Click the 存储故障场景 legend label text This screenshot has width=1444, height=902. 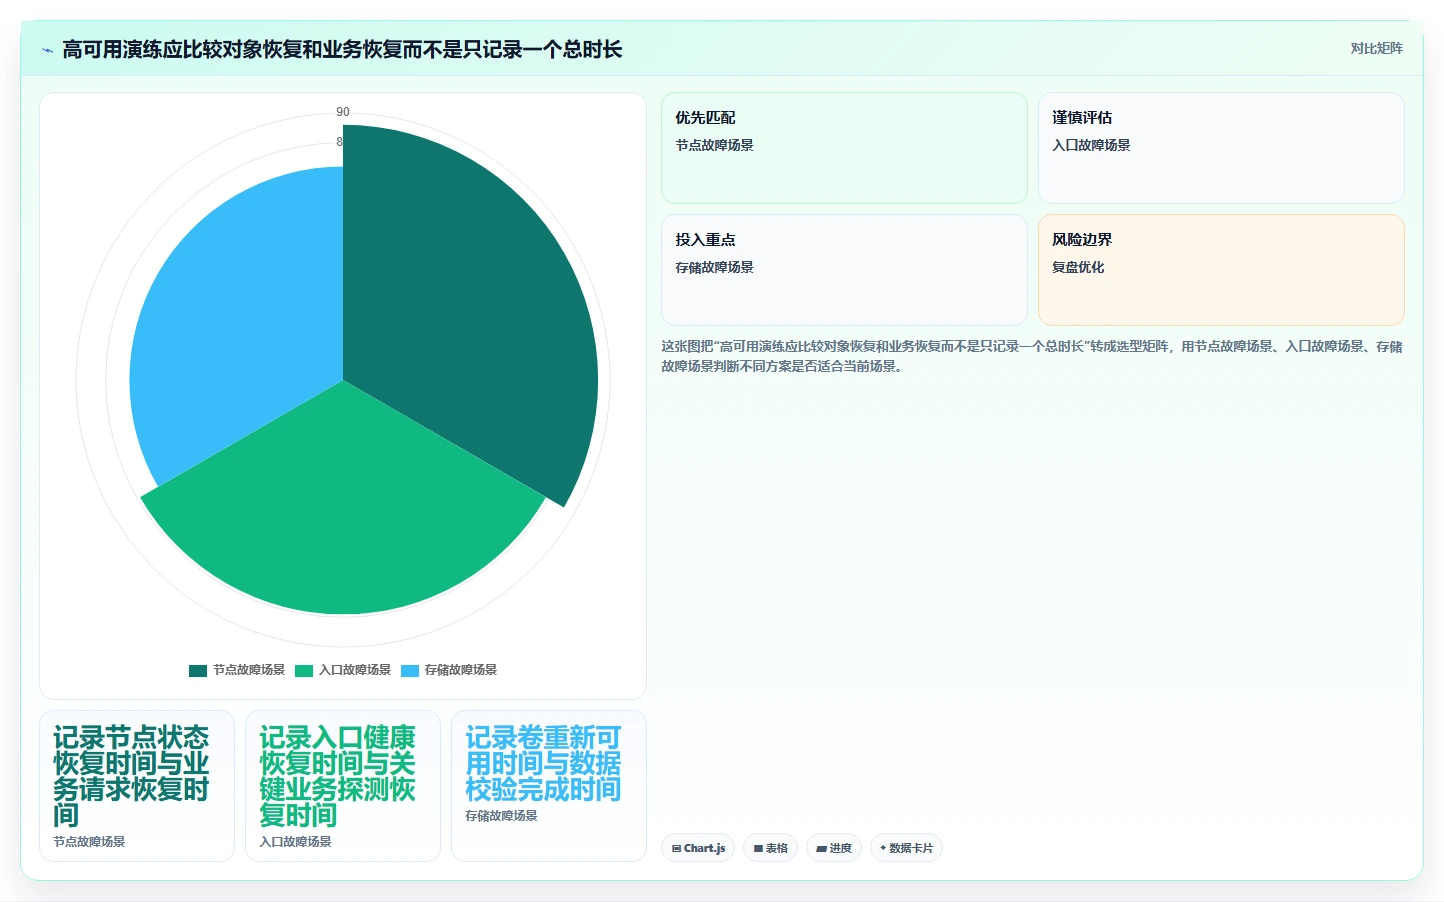point(461,670)
